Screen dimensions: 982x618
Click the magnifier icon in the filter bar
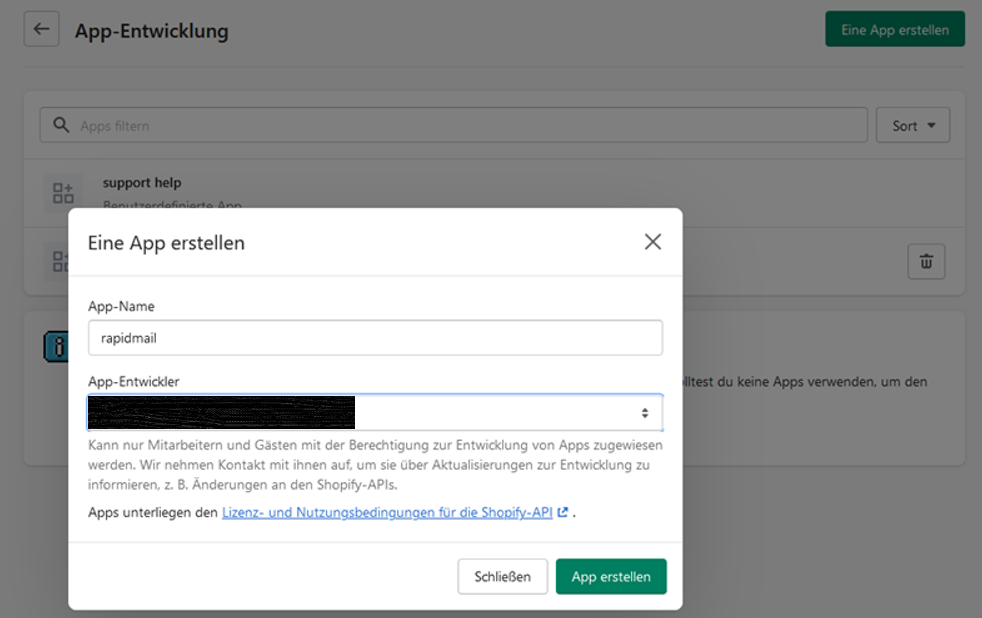(x=62, y=126)
